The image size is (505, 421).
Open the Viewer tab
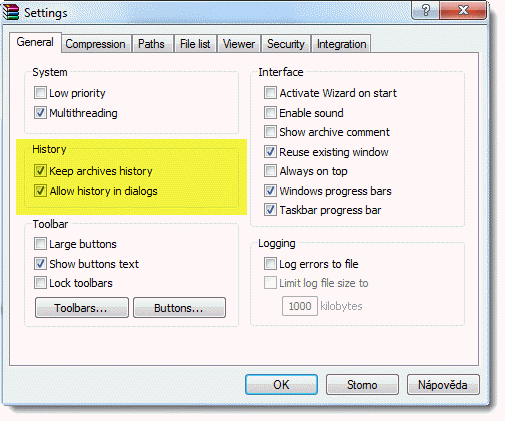(x=239, y=44)
